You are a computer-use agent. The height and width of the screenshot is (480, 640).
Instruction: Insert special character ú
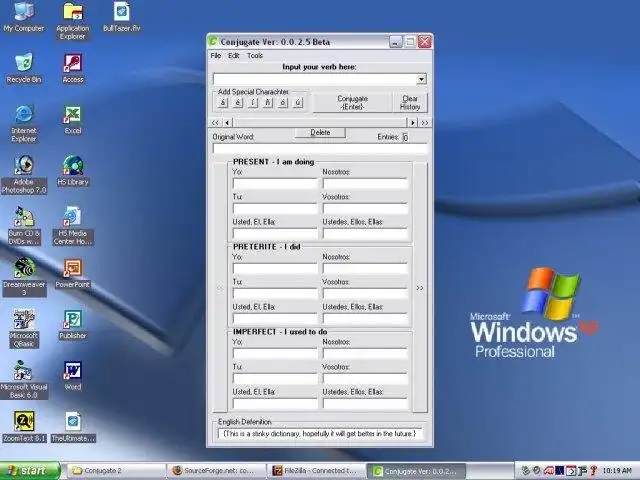tap(298, 103)
